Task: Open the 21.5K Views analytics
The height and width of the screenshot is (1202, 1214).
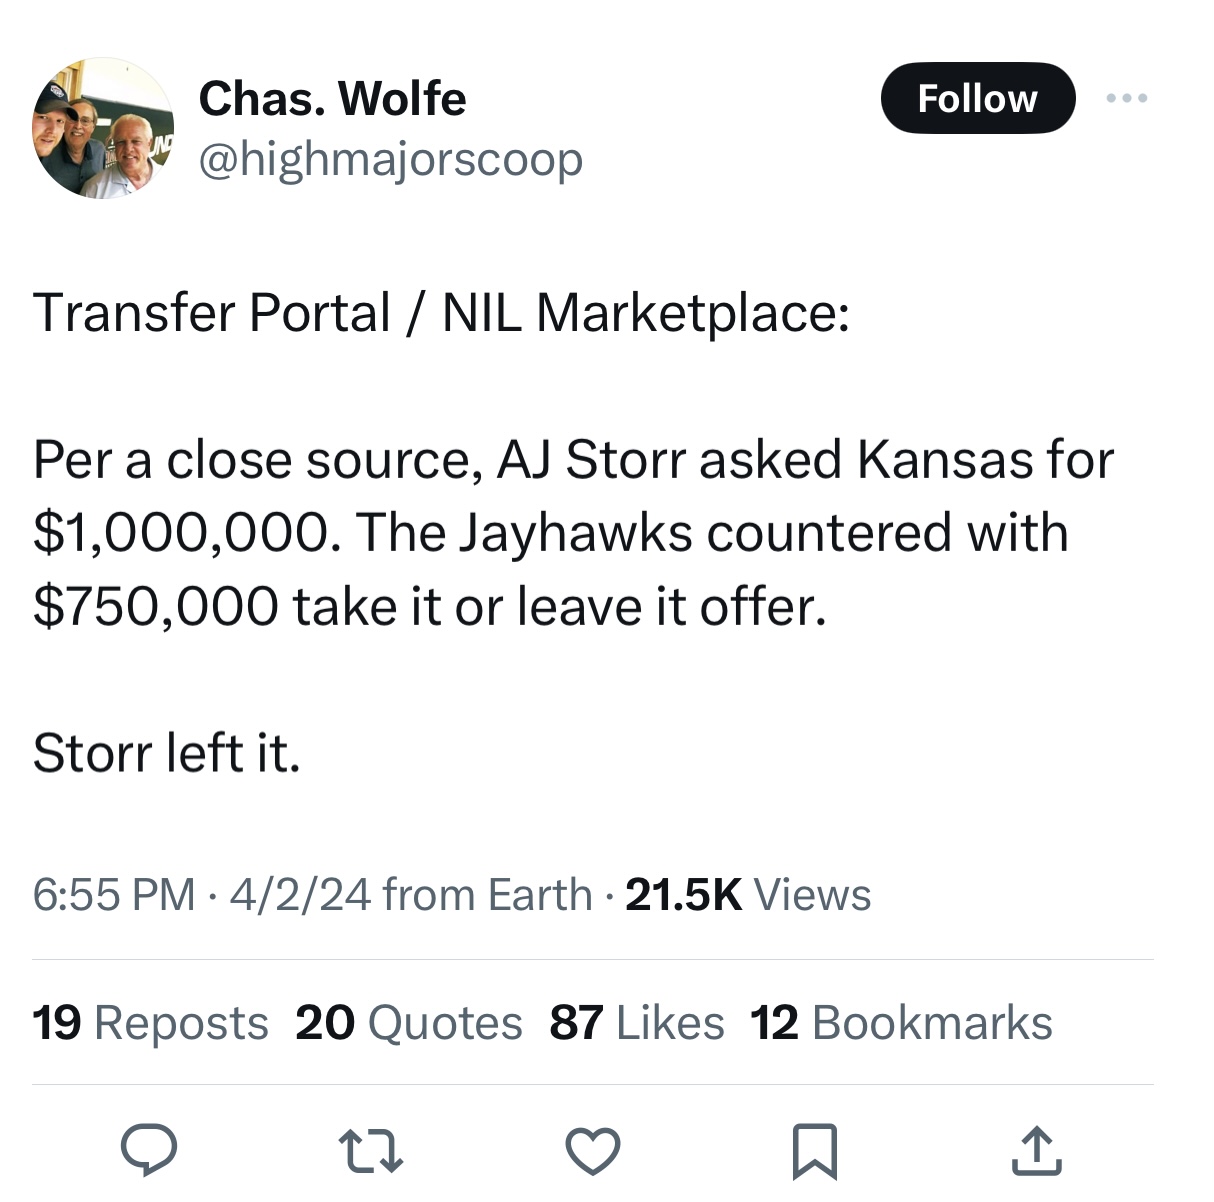Action: [747, 895]
